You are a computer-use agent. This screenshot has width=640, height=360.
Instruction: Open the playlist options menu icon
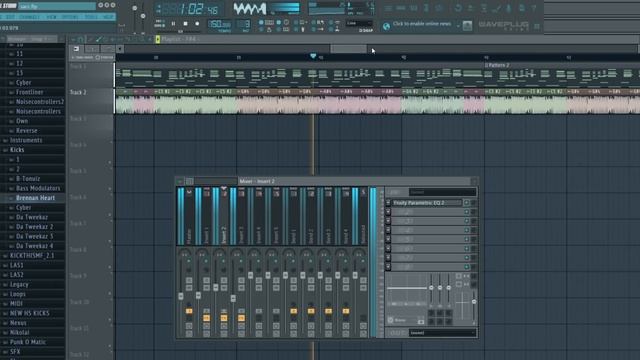coord(73,39)
